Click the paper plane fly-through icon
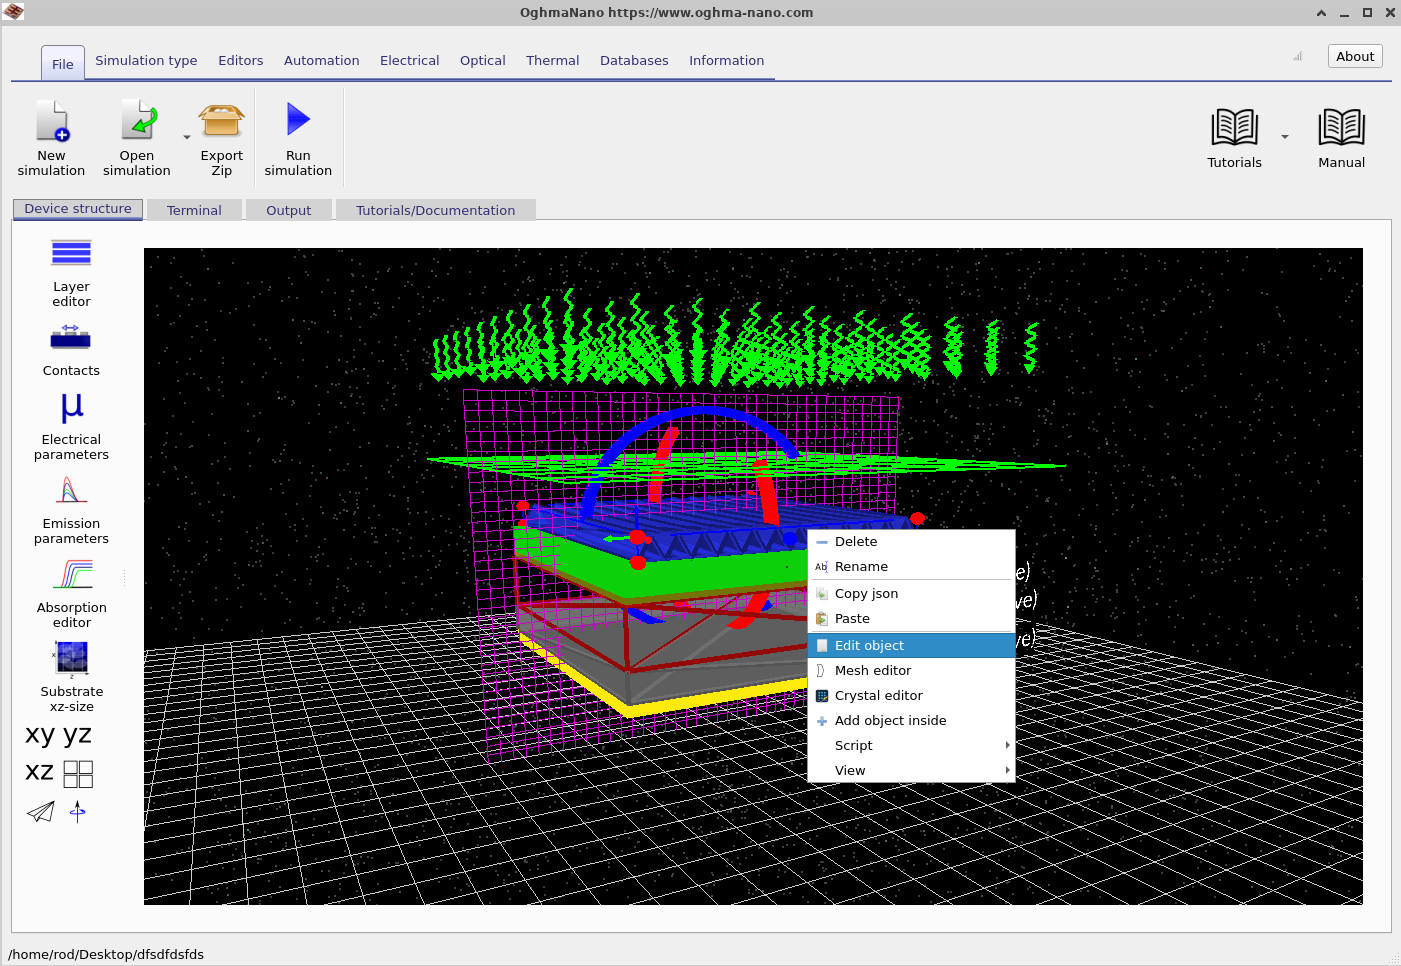The width and height of the screenshot is (1401, 966). tap(40, 811)
